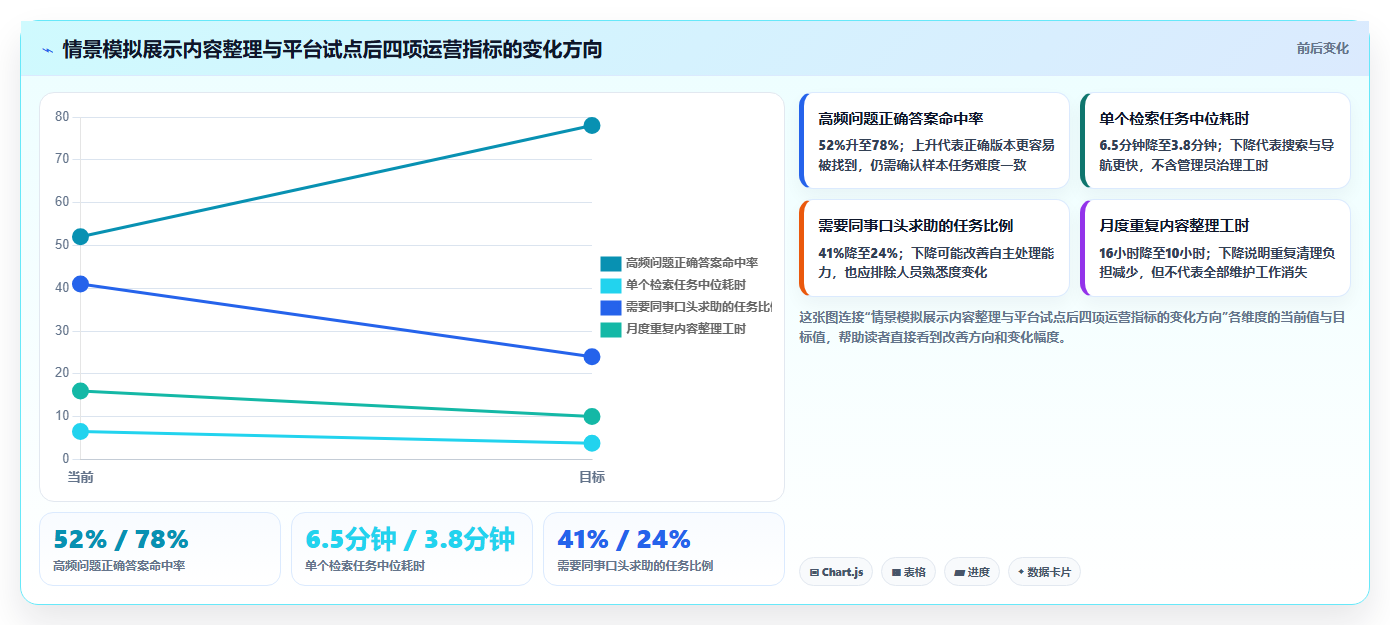Select the 52 current point of the hit-rate line
This screenshot has width=1390, height=625.
coord(80,237)
